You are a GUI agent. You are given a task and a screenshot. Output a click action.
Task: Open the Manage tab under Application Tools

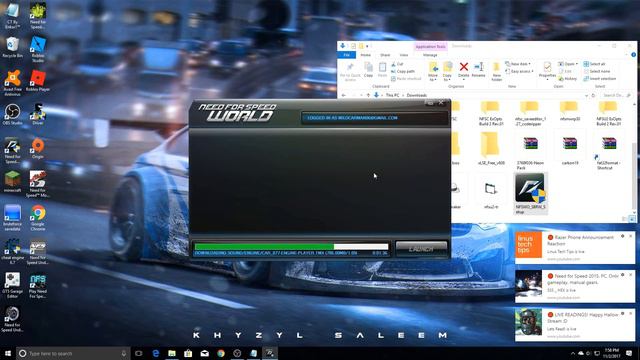(x=430, y=55)
